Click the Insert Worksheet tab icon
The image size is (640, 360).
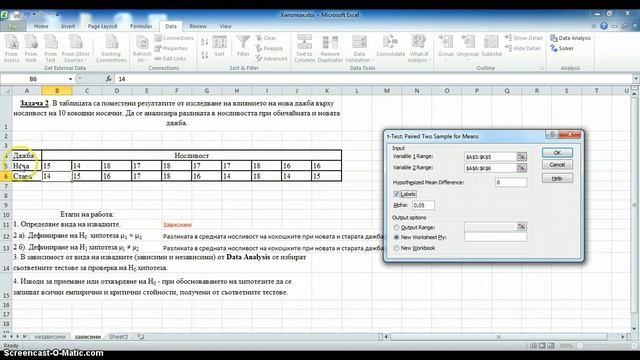click(x=141, y=337)
